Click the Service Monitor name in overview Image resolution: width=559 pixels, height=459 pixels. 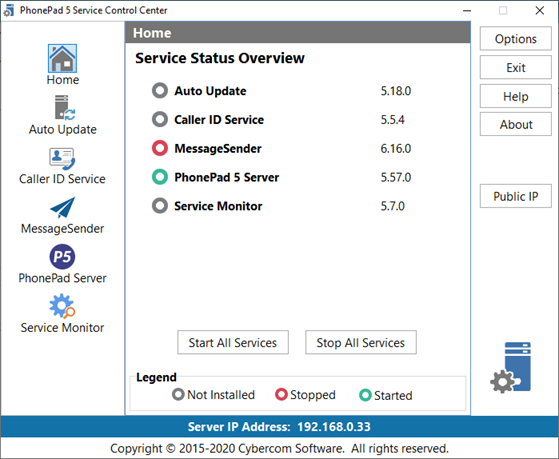pyautogui.click(x=218, y=206)
